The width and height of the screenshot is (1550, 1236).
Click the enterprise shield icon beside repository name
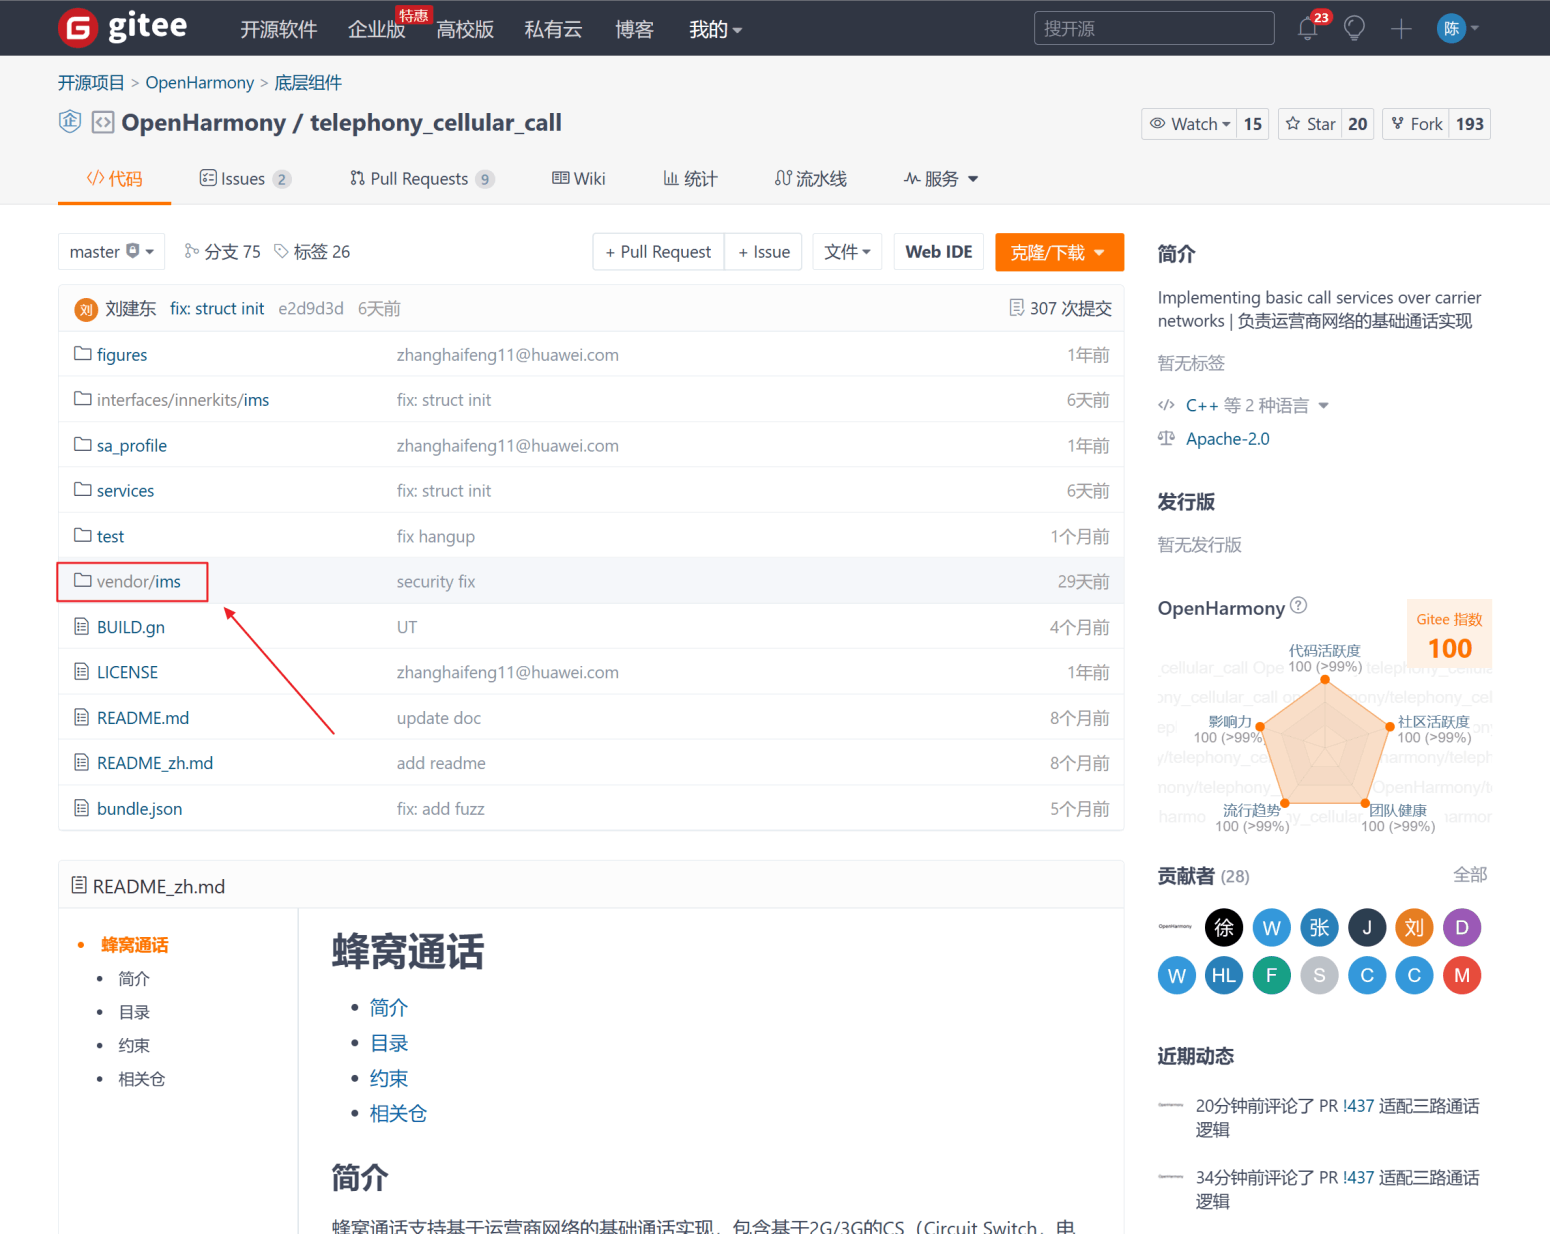69,122
